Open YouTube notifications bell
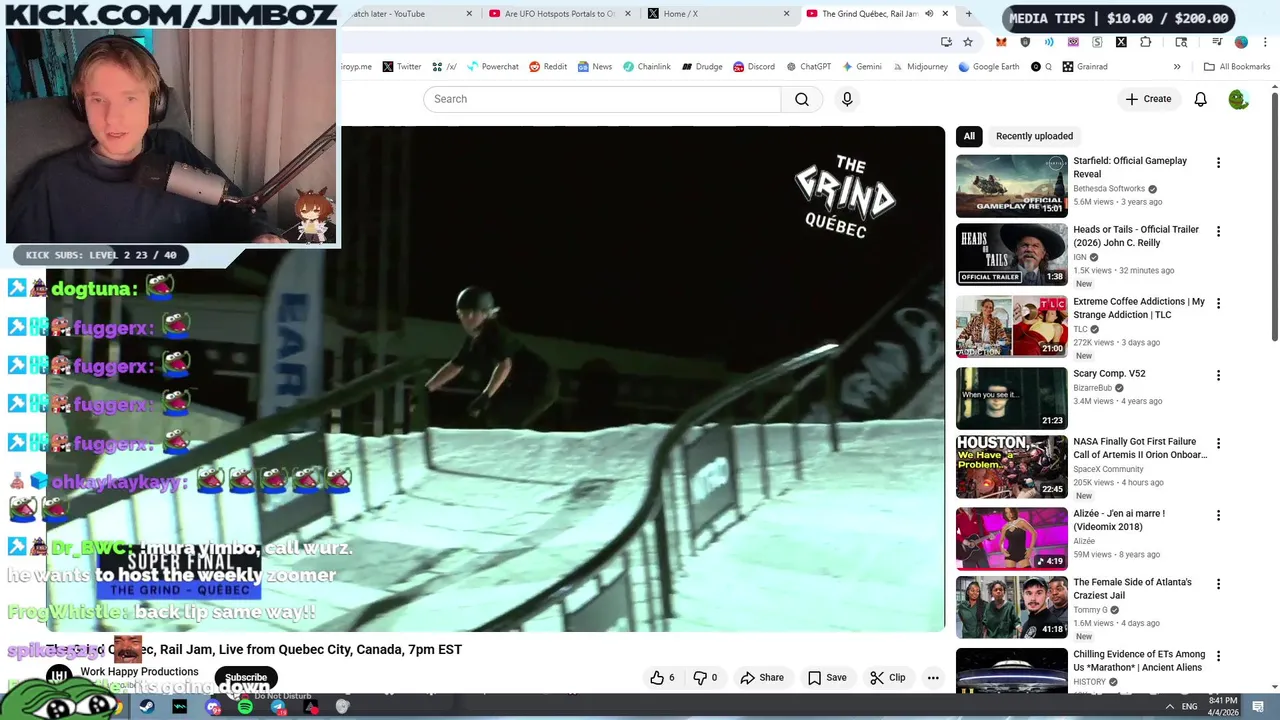This screenshot has width=1280, height=720. (x=1200, y=99)
